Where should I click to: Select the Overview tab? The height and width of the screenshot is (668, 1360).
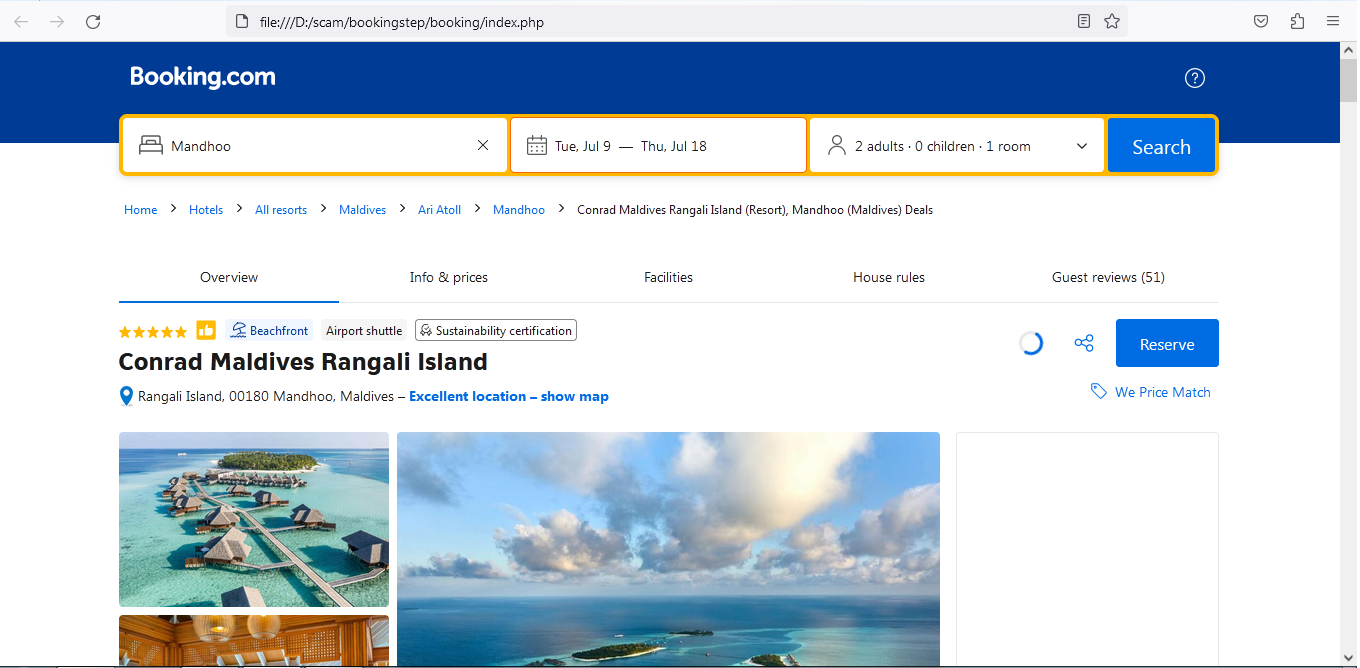tap(229, 277)
